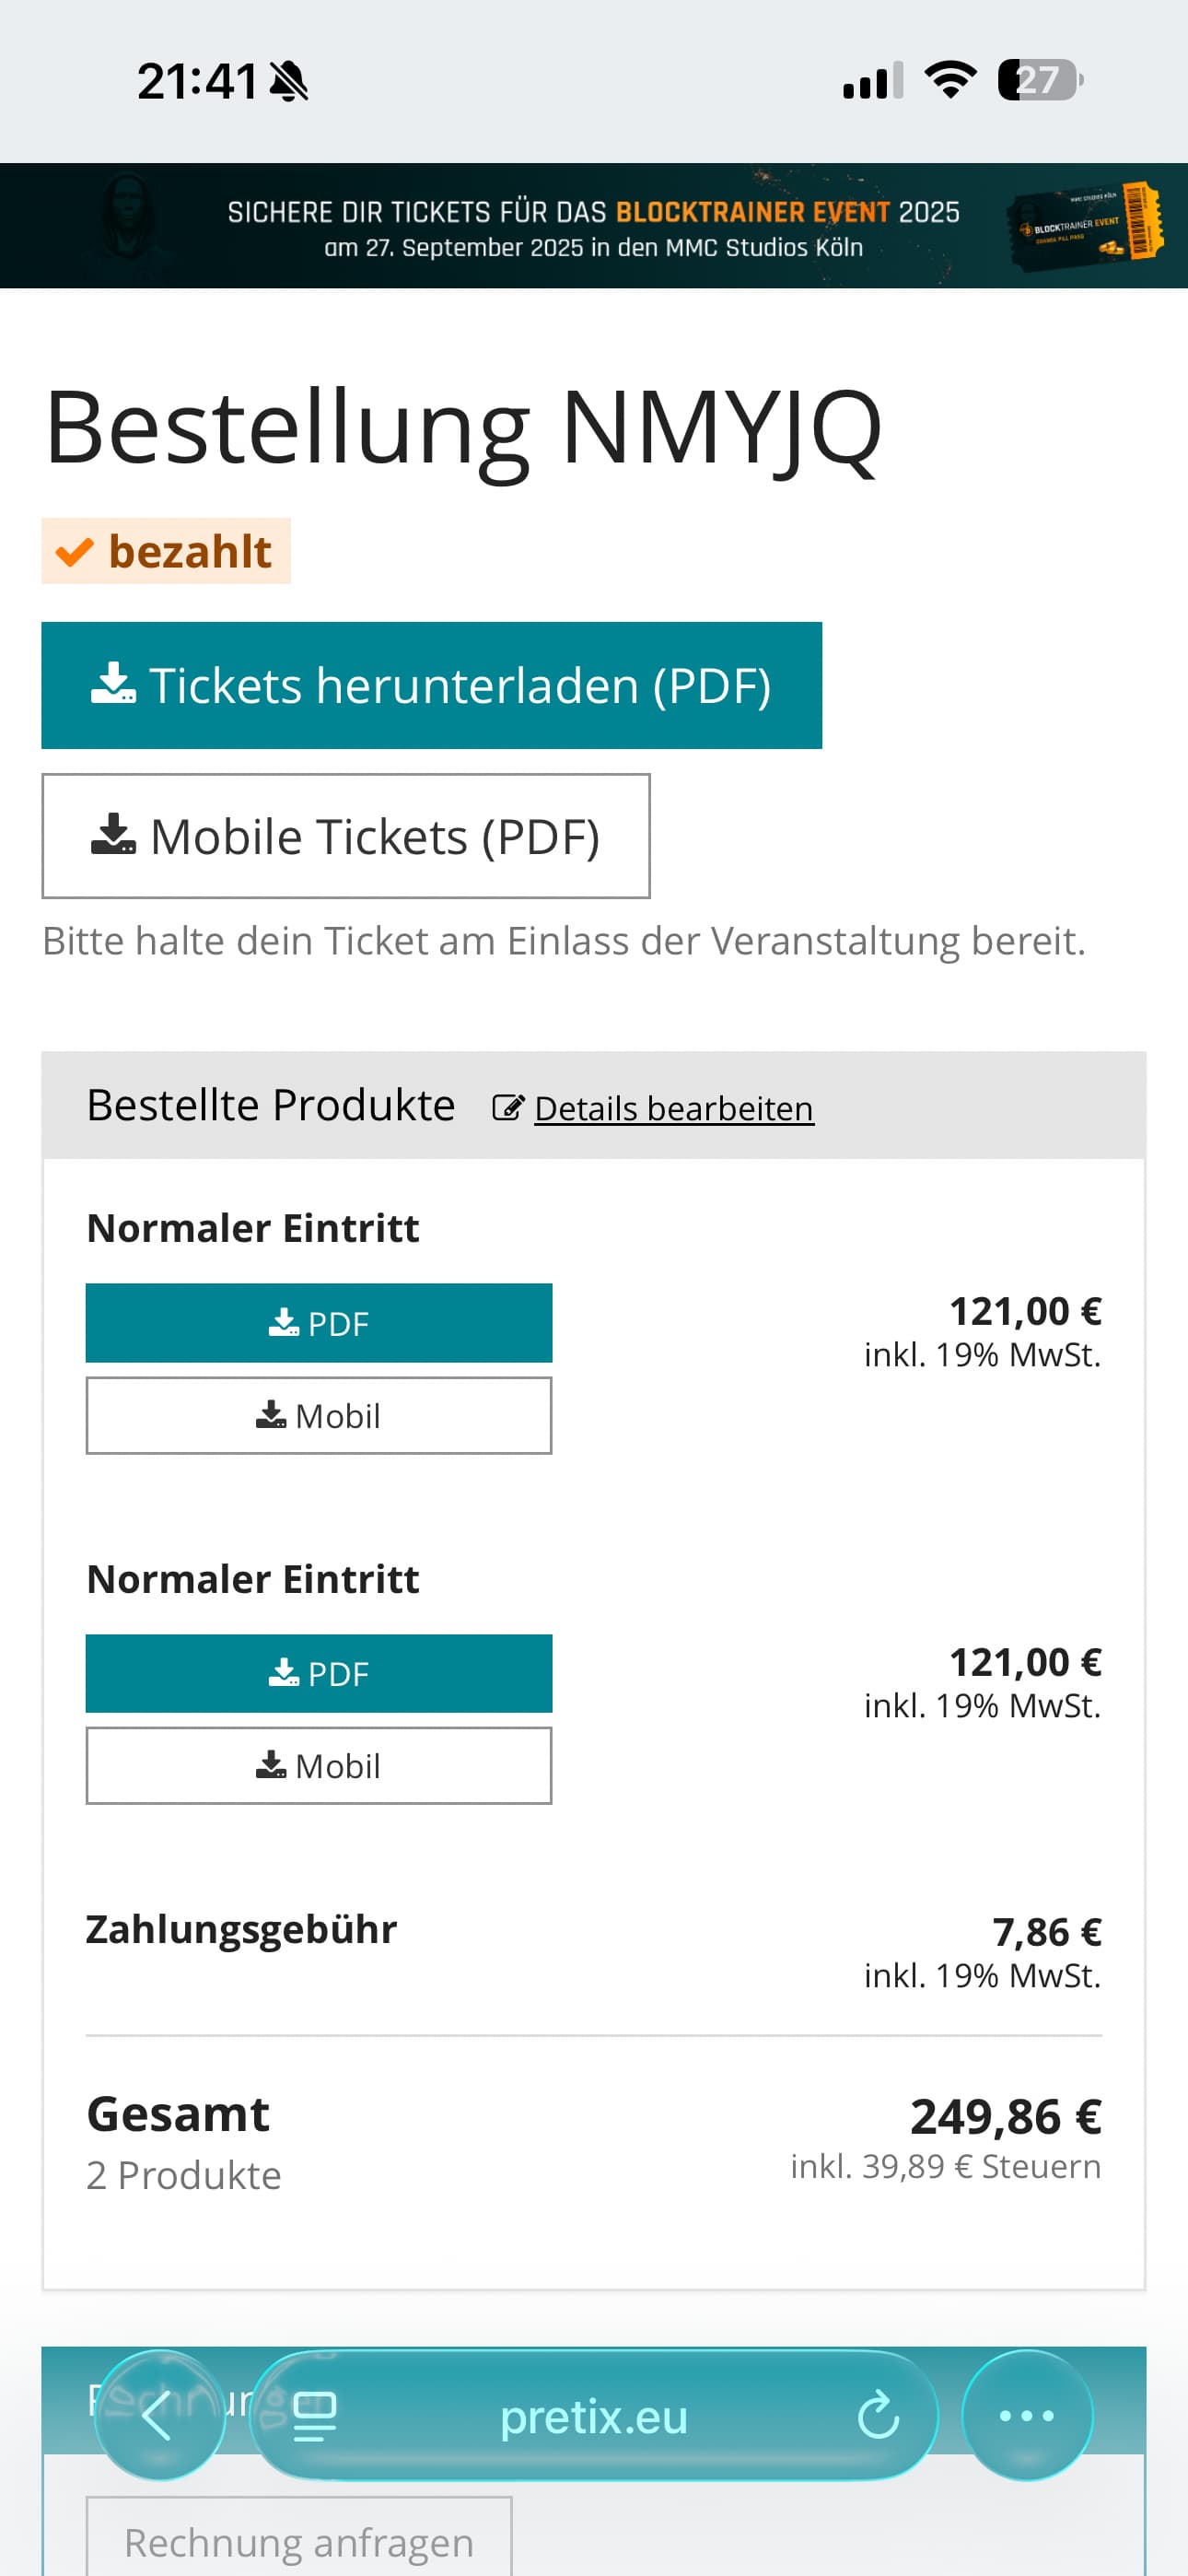The height and width of the screenshot is (2576, 1188).
Task: Click the edit pencil icon beside Details bearbeiten
Action: pos(508,1108)
